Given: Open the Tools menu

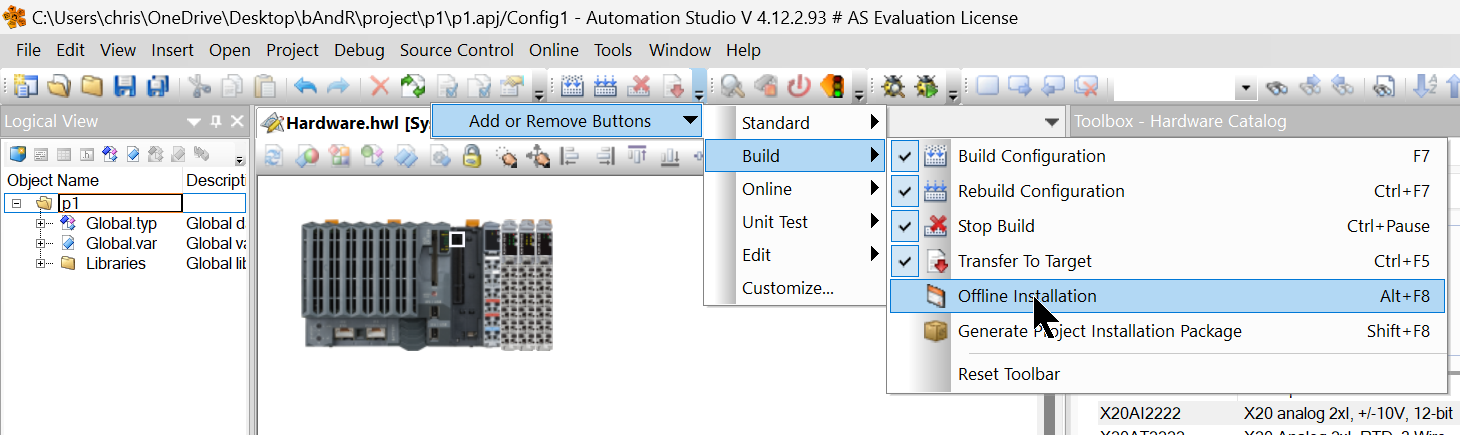Looking at the screenshot, I should pyautogui.click(x=613, y=50).
